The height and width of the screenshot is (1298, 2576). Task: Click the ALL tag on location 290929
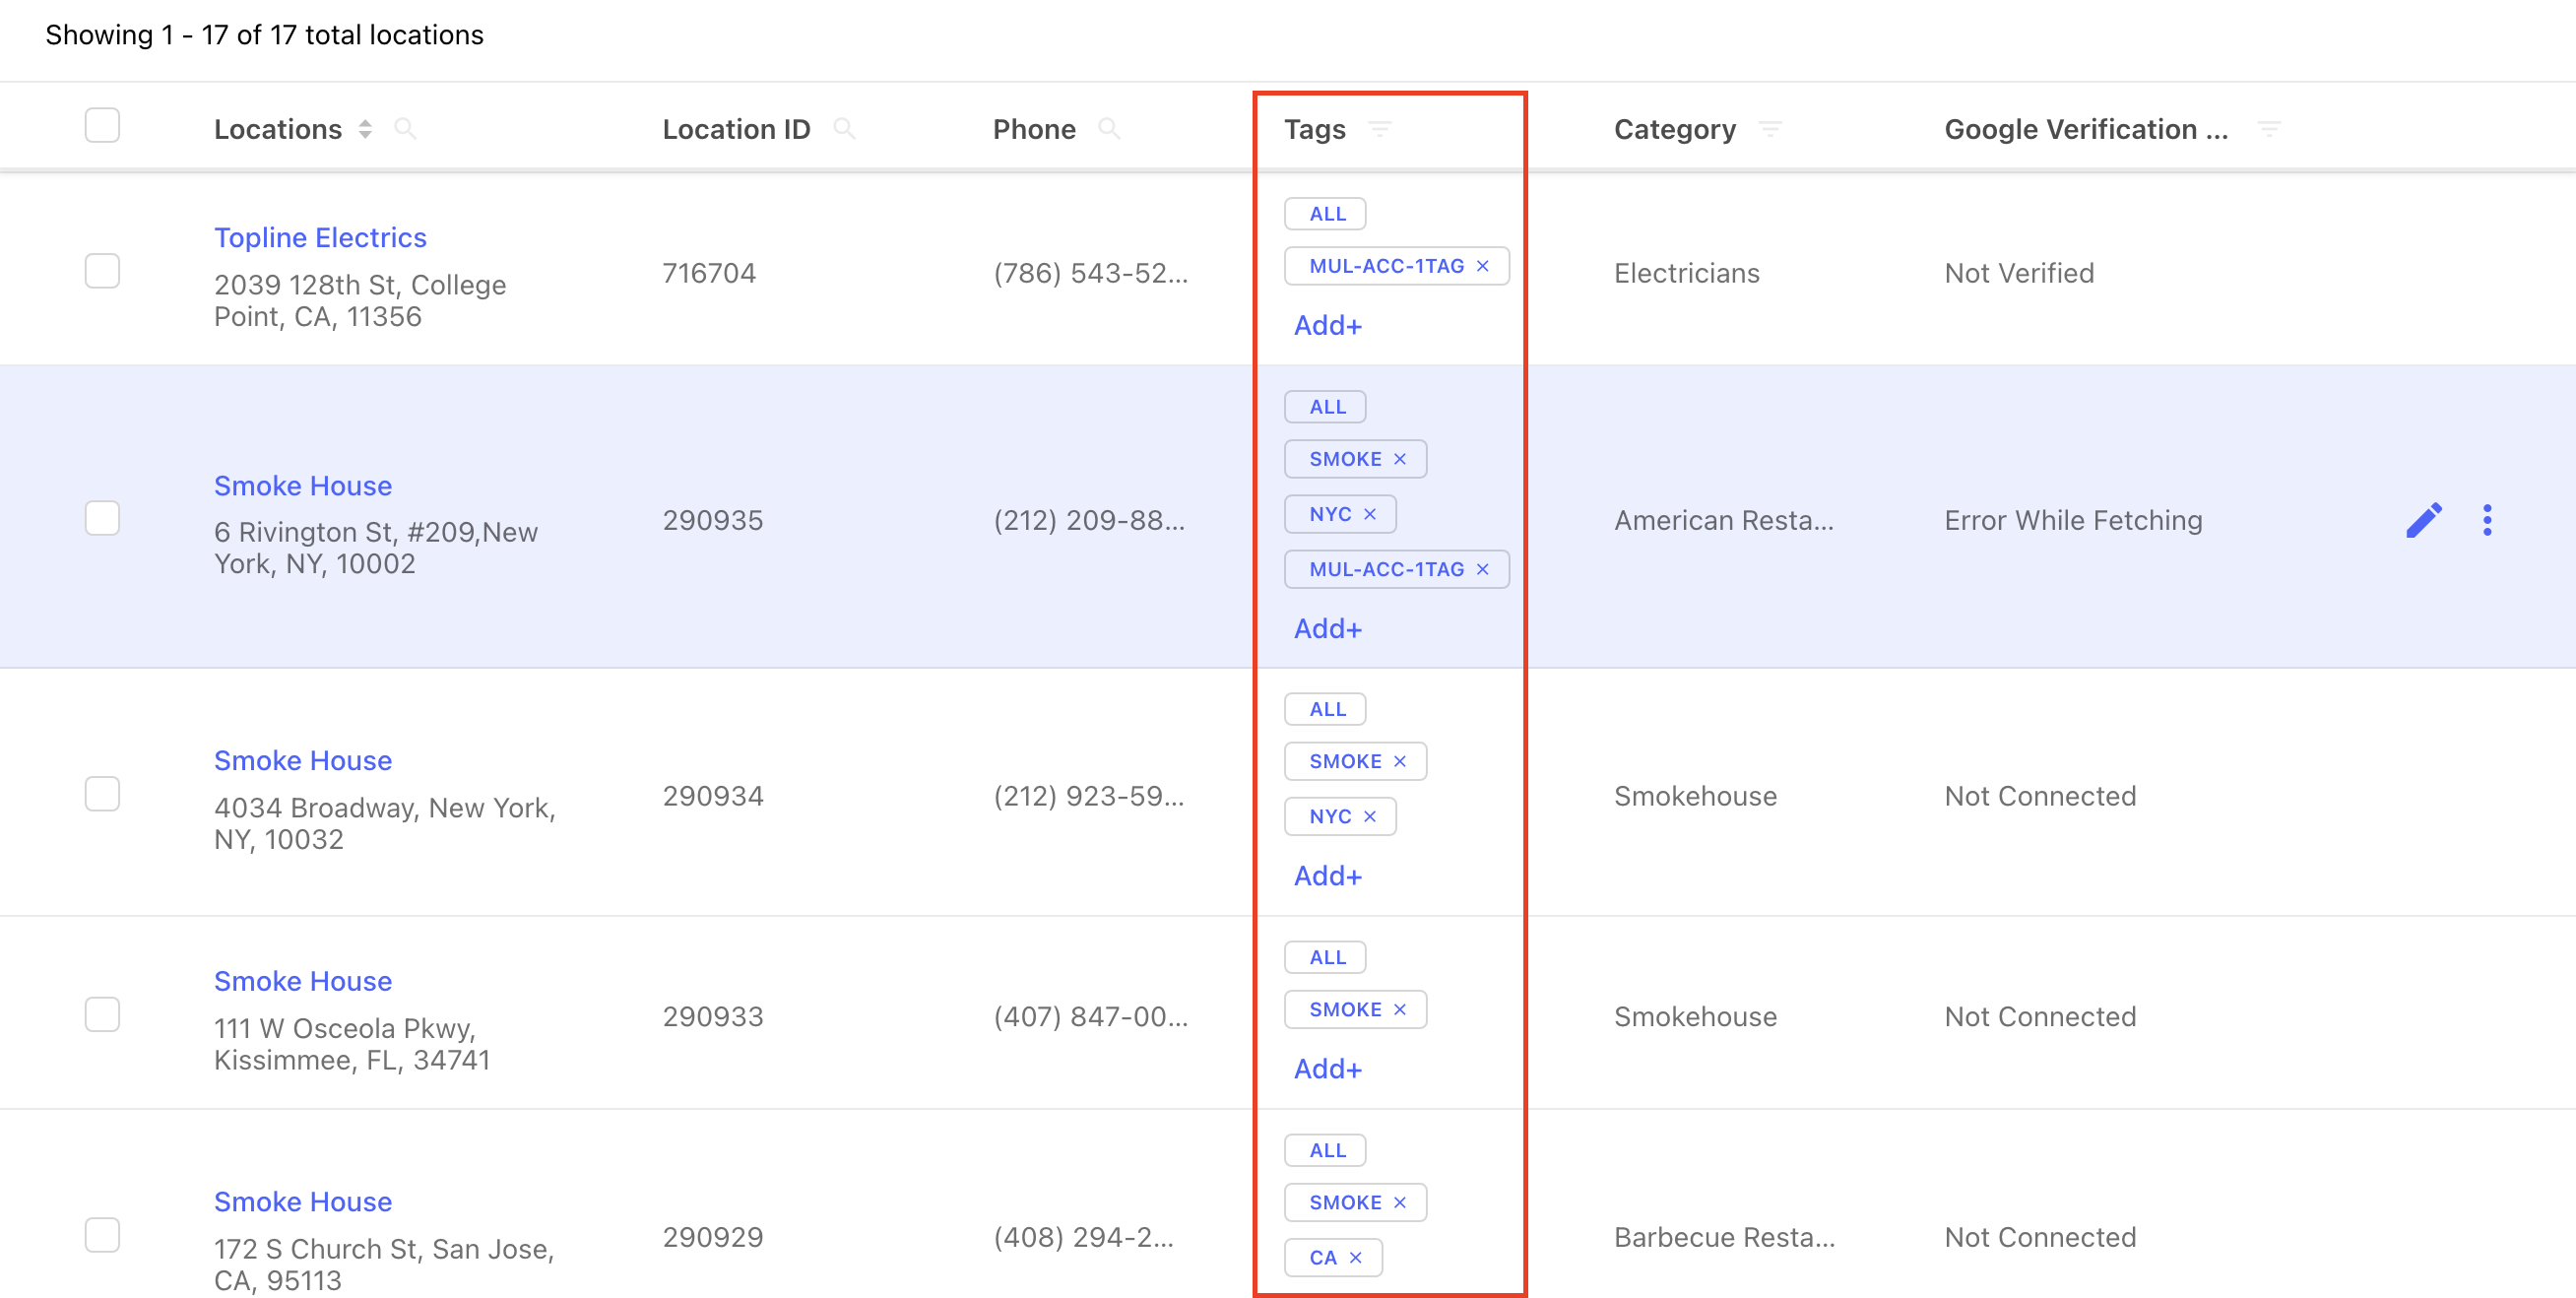(1325, 1150)
